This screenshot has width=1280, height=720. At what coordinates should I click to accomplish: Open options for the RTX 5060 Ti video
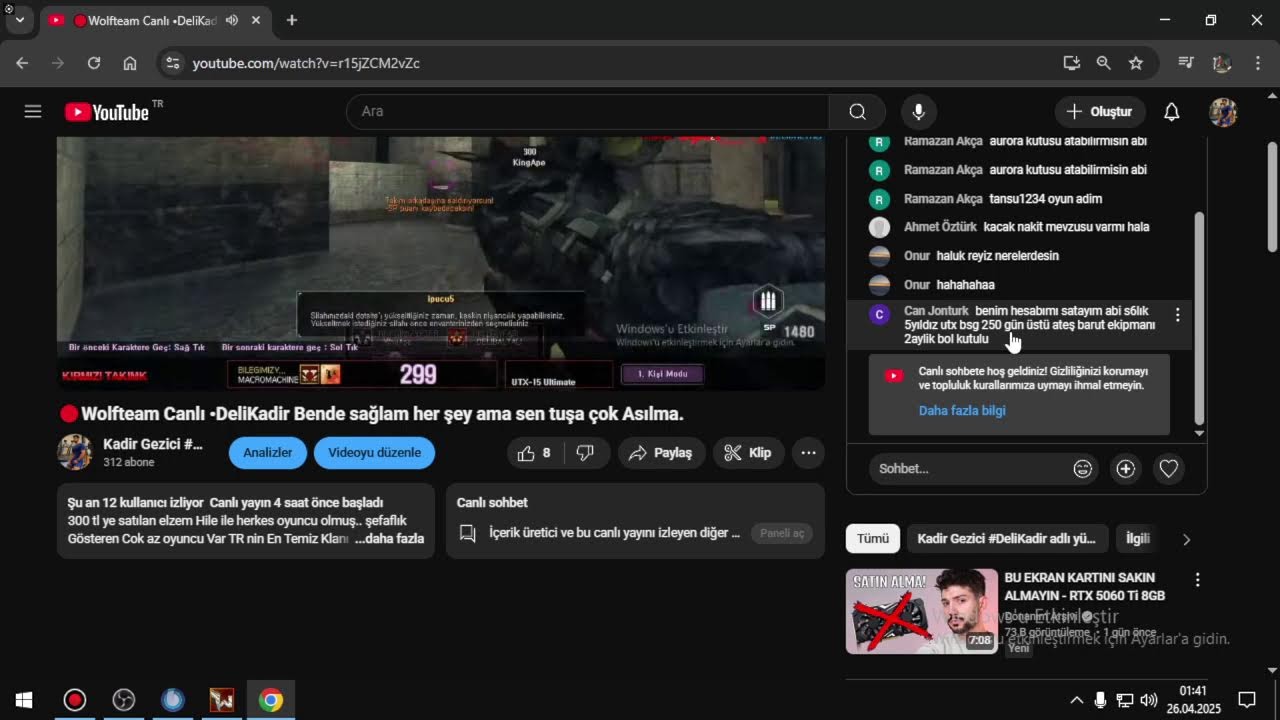(x=1197, y=580)
